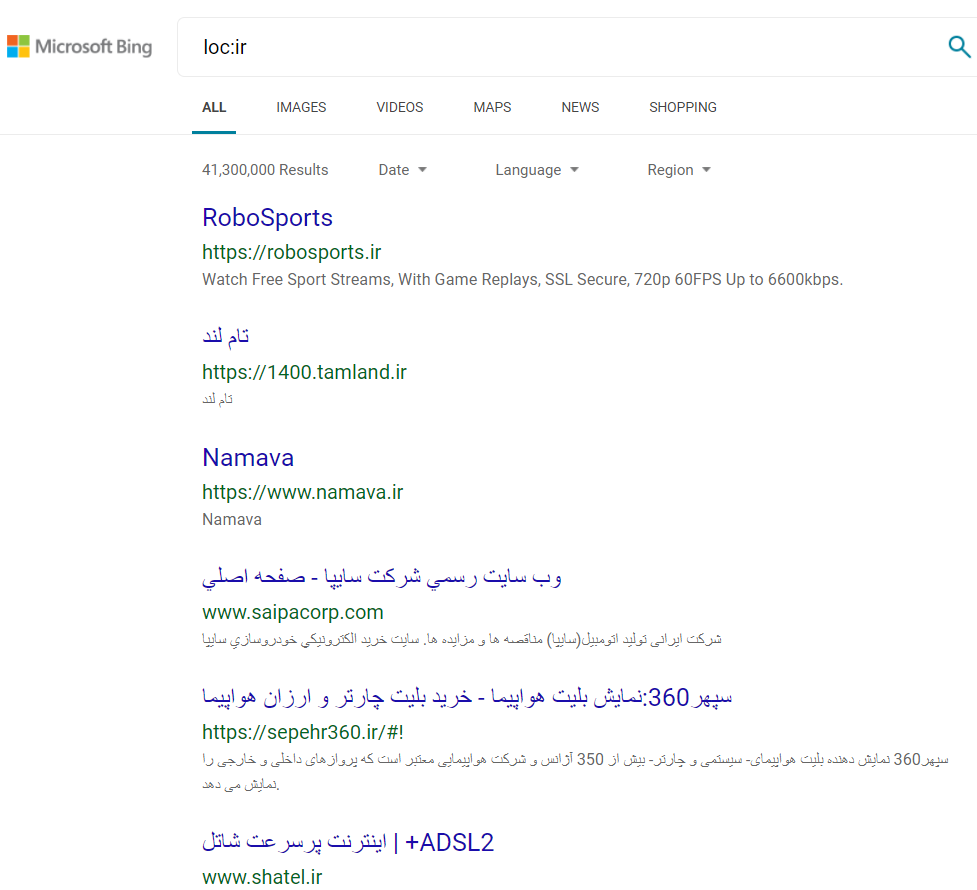Open the تام لند result title
This screenshot has height=890, width=977.
point(226,337)
